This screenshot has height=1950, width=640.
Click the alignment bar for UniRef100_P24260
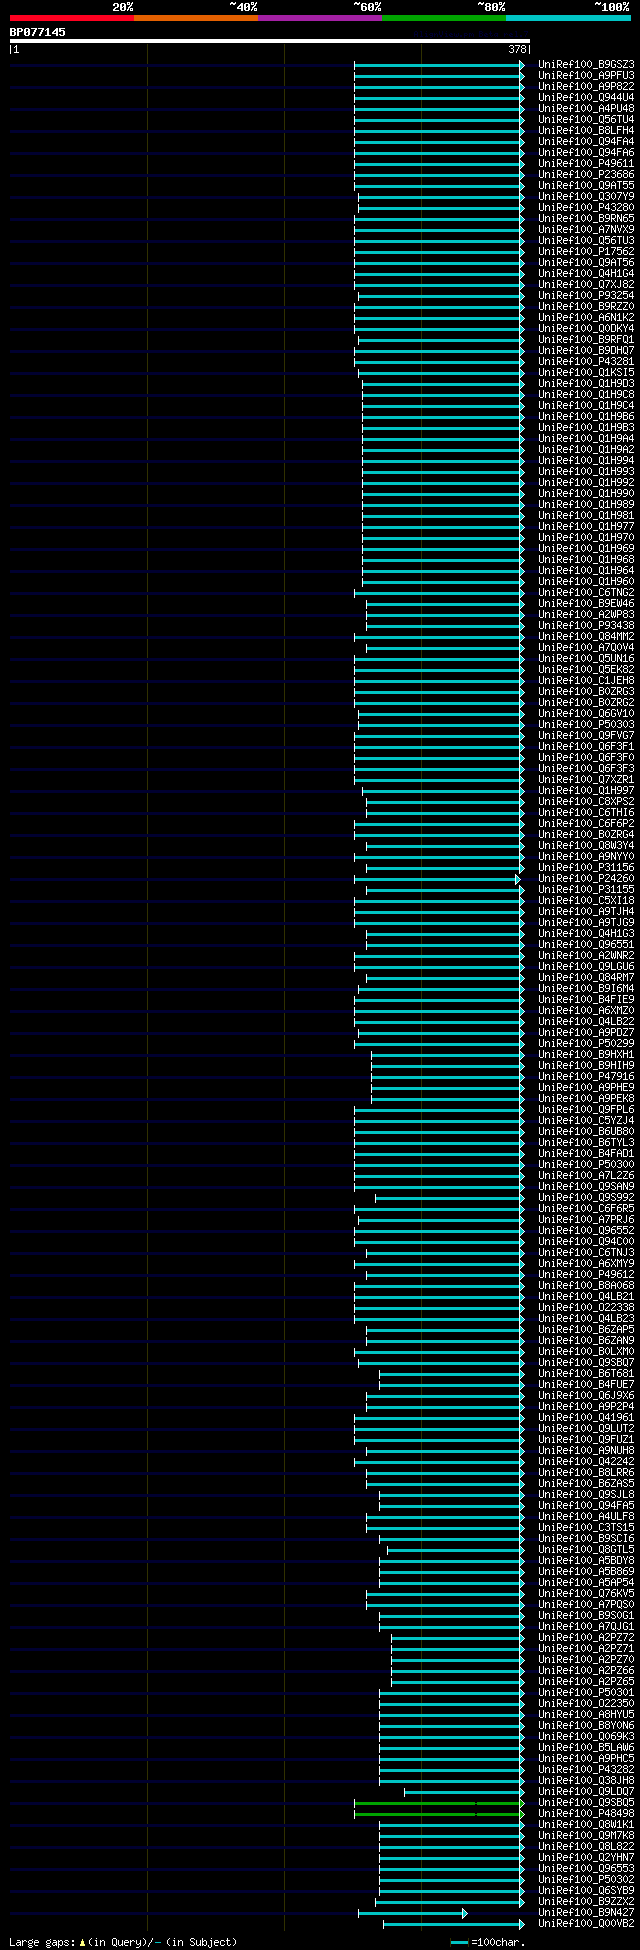[437, 879]
